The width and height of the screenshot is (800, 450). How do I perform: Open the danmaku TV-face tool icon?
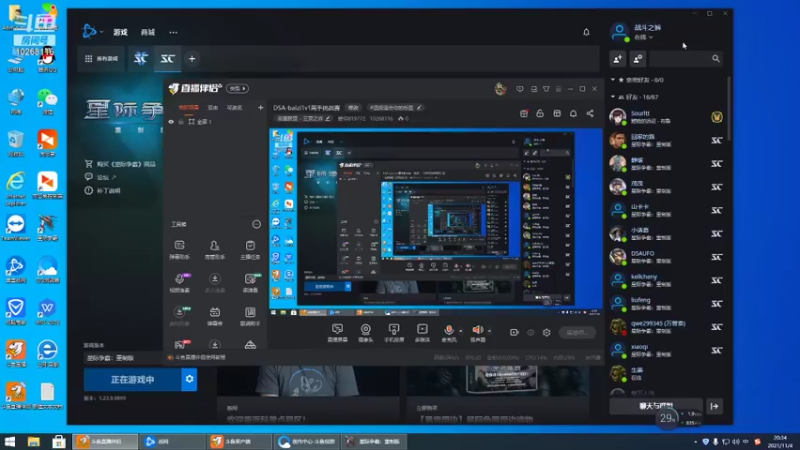point(215,315)
